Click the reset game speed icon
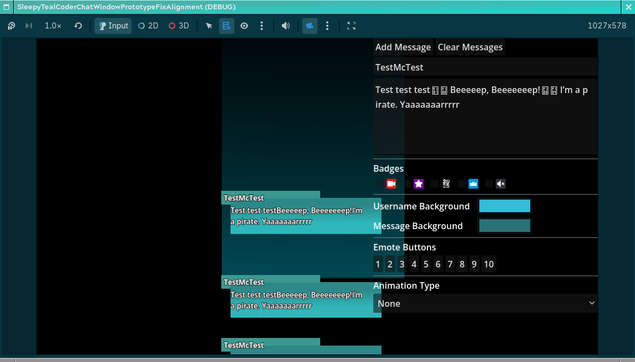Image resolution: width=635 pixels, height=362 pixels. click(78, 26)
